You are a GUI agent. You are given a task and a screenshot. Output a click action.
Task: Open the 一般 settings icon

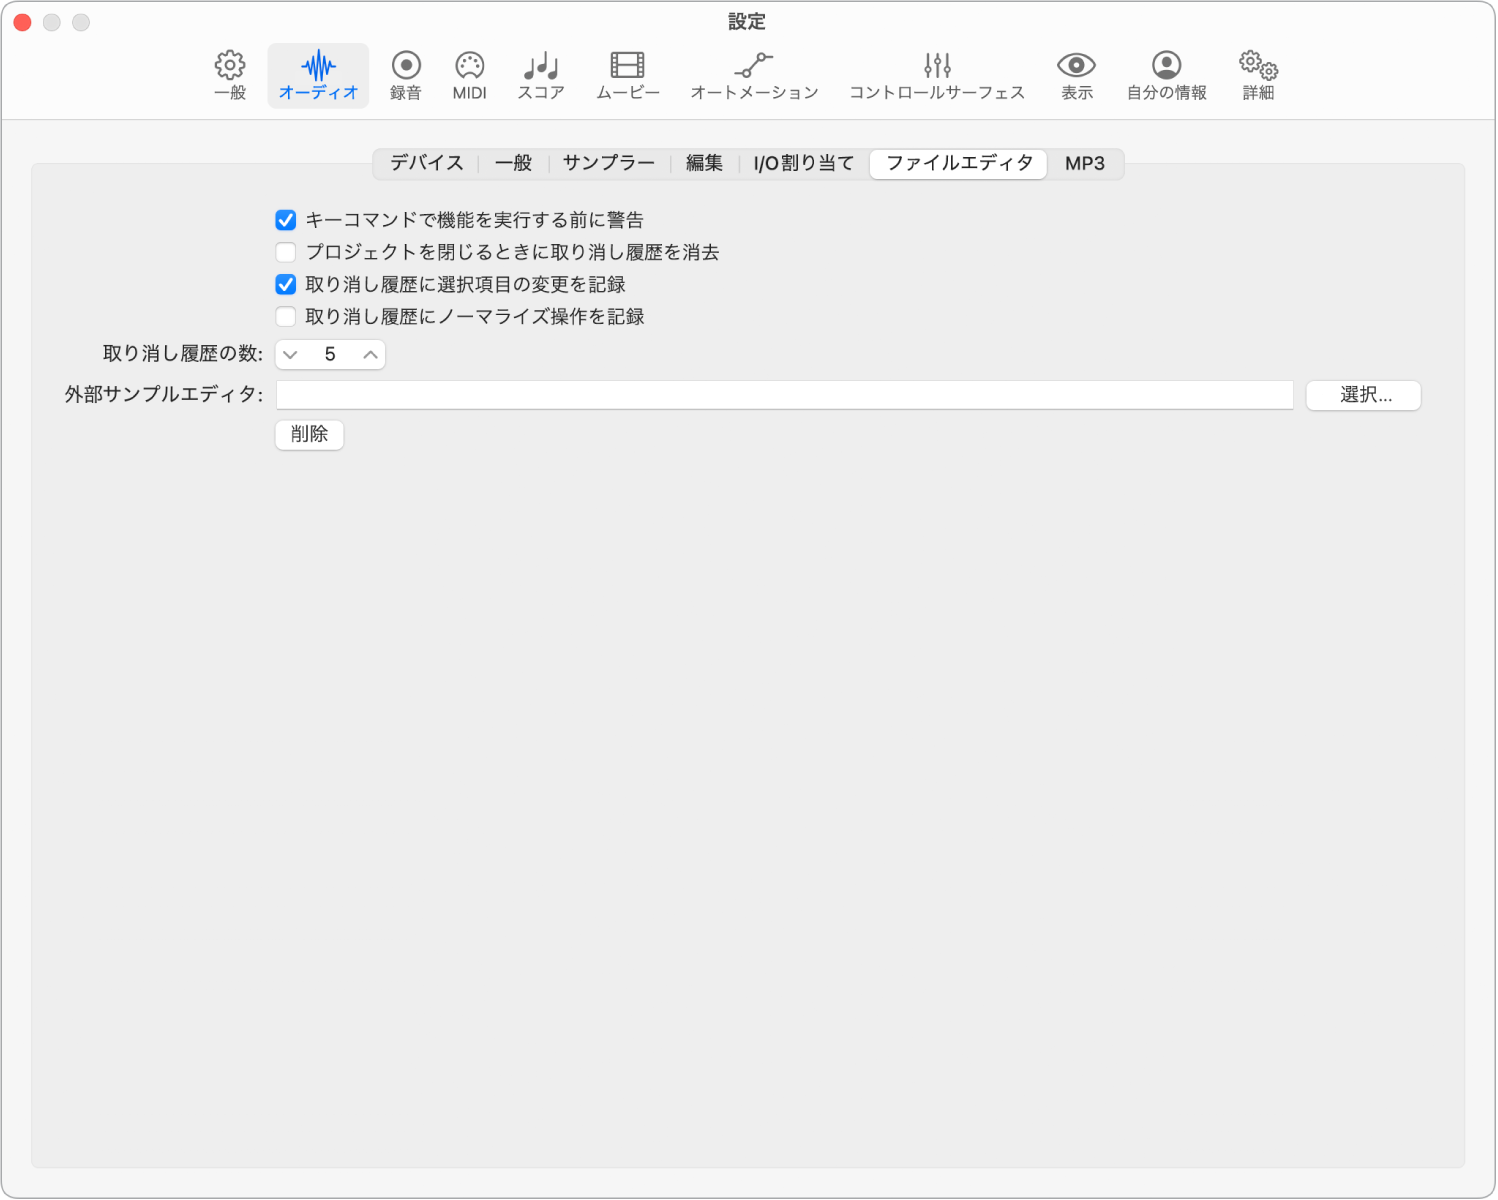point(228,75)
